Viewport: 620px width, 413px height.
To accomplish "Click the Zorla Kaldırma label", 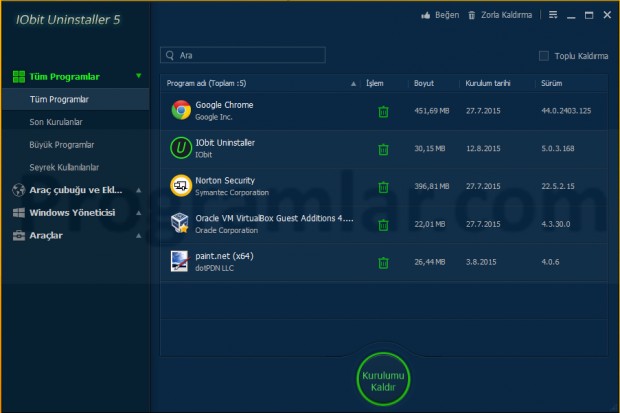I will [507, 15].
